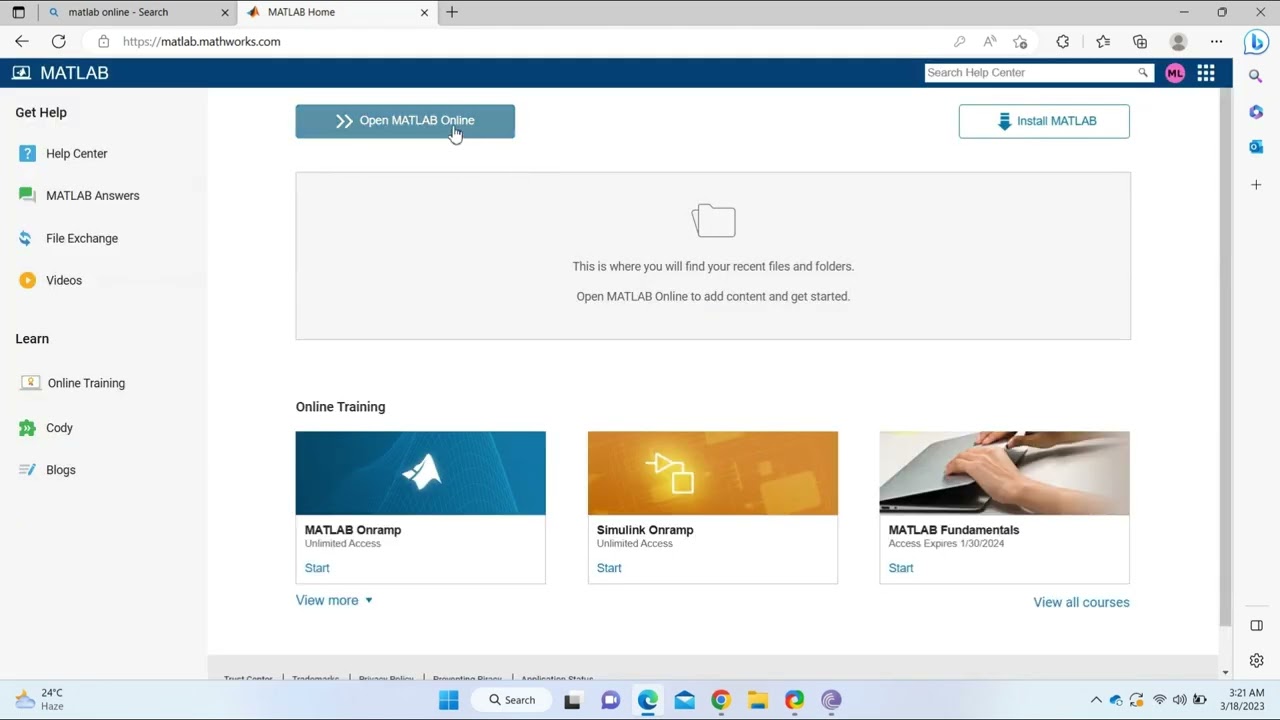Open Edge Settings and more menu
This screenshot has height=720, width=1280.
[x=1216, y=41]
